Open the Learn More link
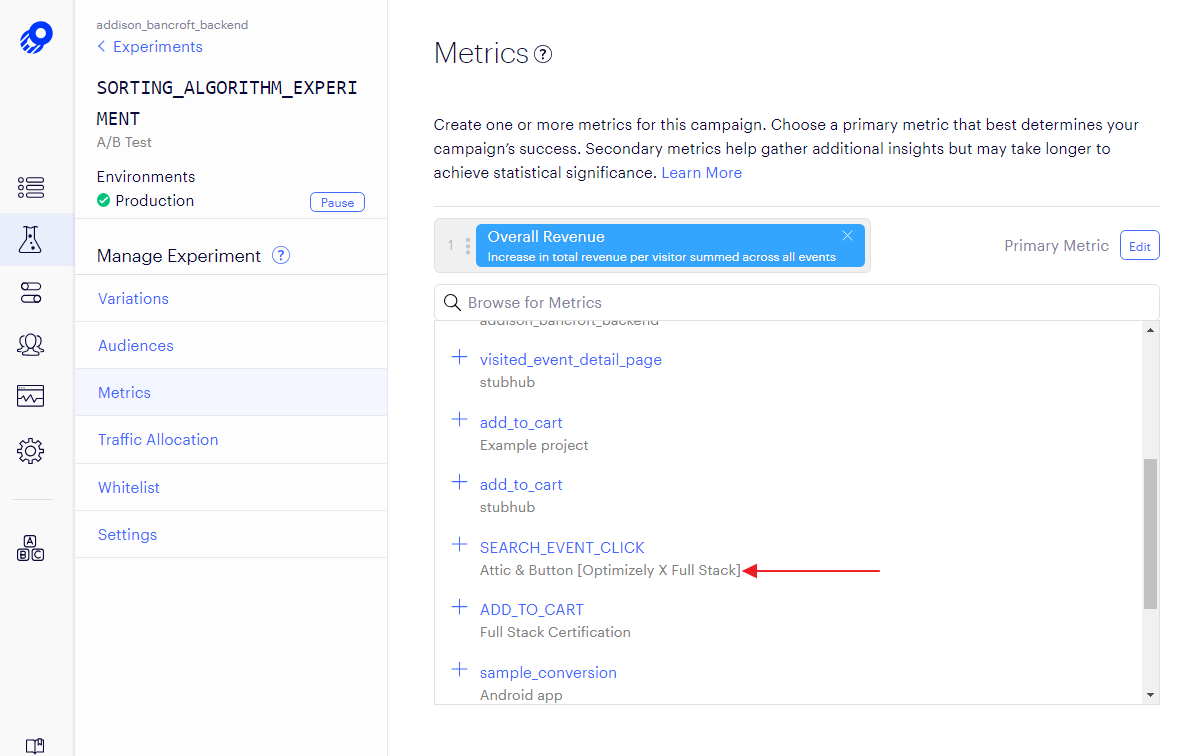 [x=701, y=173]
